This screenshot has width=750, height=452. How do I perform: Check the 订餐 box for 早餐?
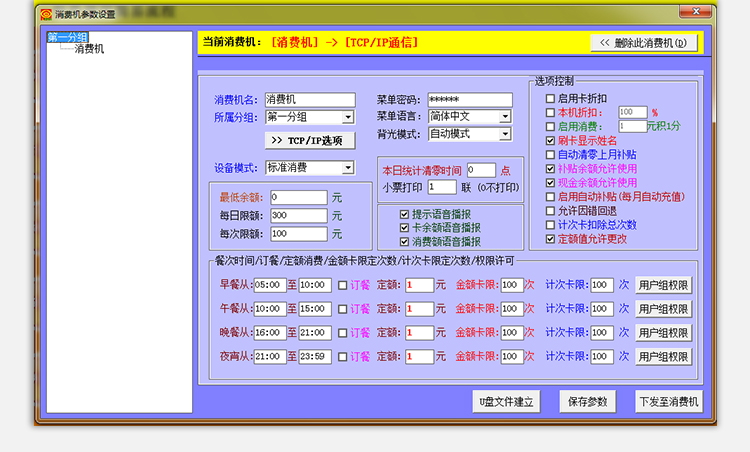(343, 285)
